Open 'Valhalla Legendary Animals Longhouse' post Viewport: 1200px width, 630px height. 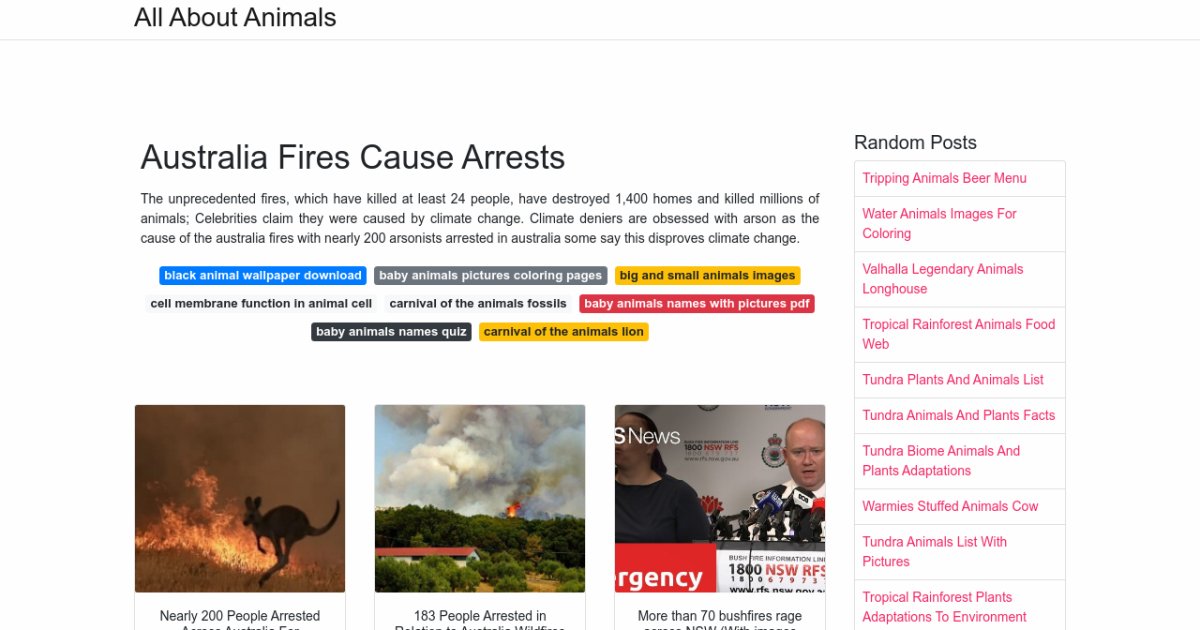943,279
